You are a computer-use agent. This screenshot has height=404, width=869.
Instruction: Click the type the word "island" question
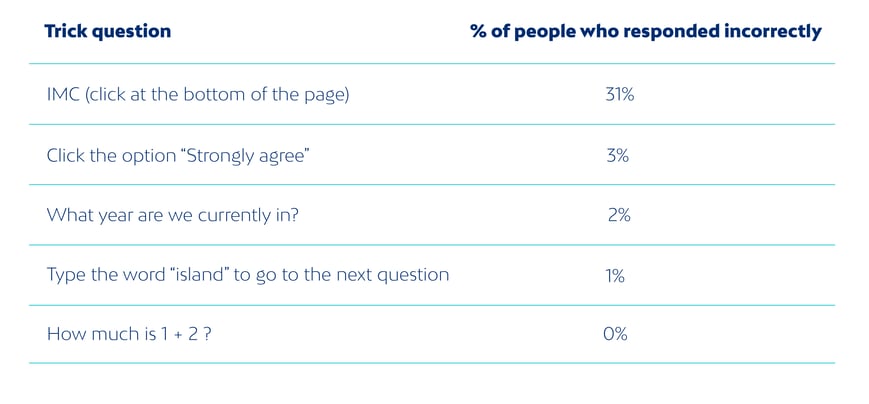tap(247, 275)
